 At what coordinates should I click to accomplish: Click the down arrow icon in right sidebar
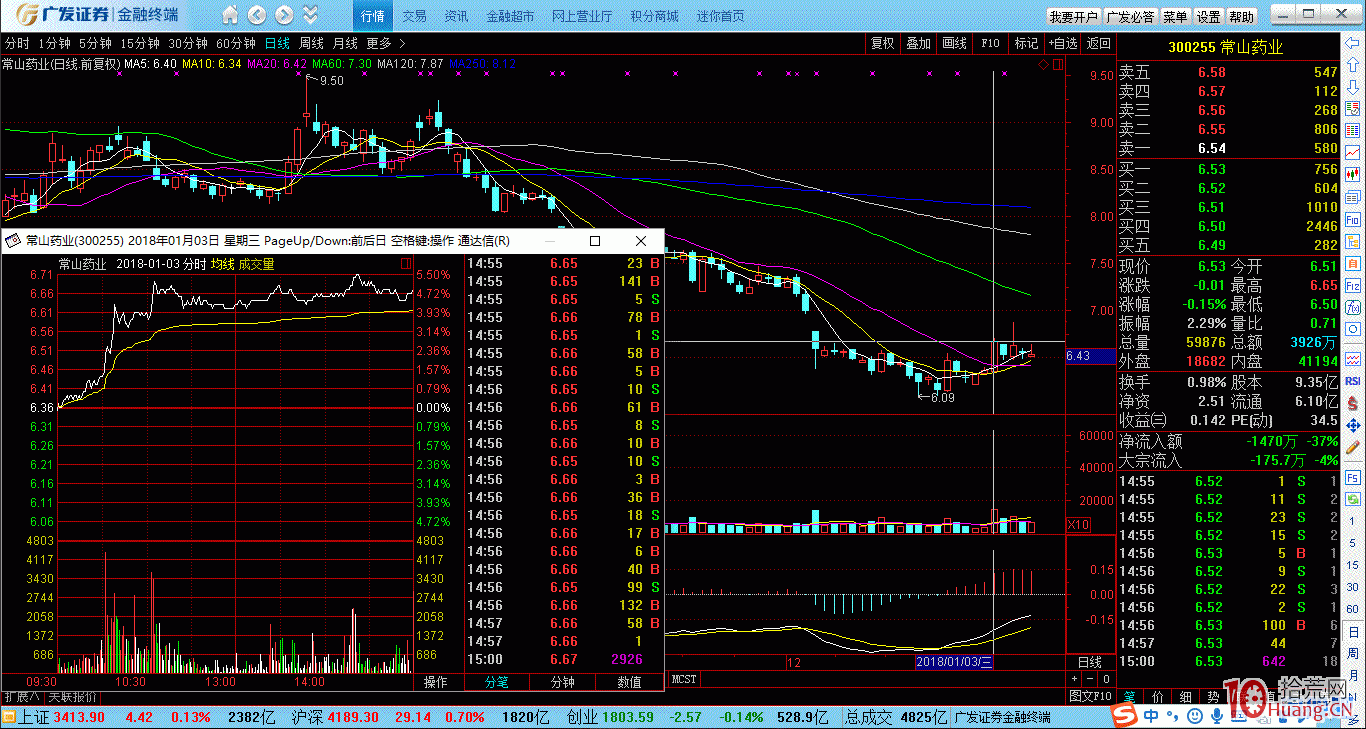[1352, 87]
